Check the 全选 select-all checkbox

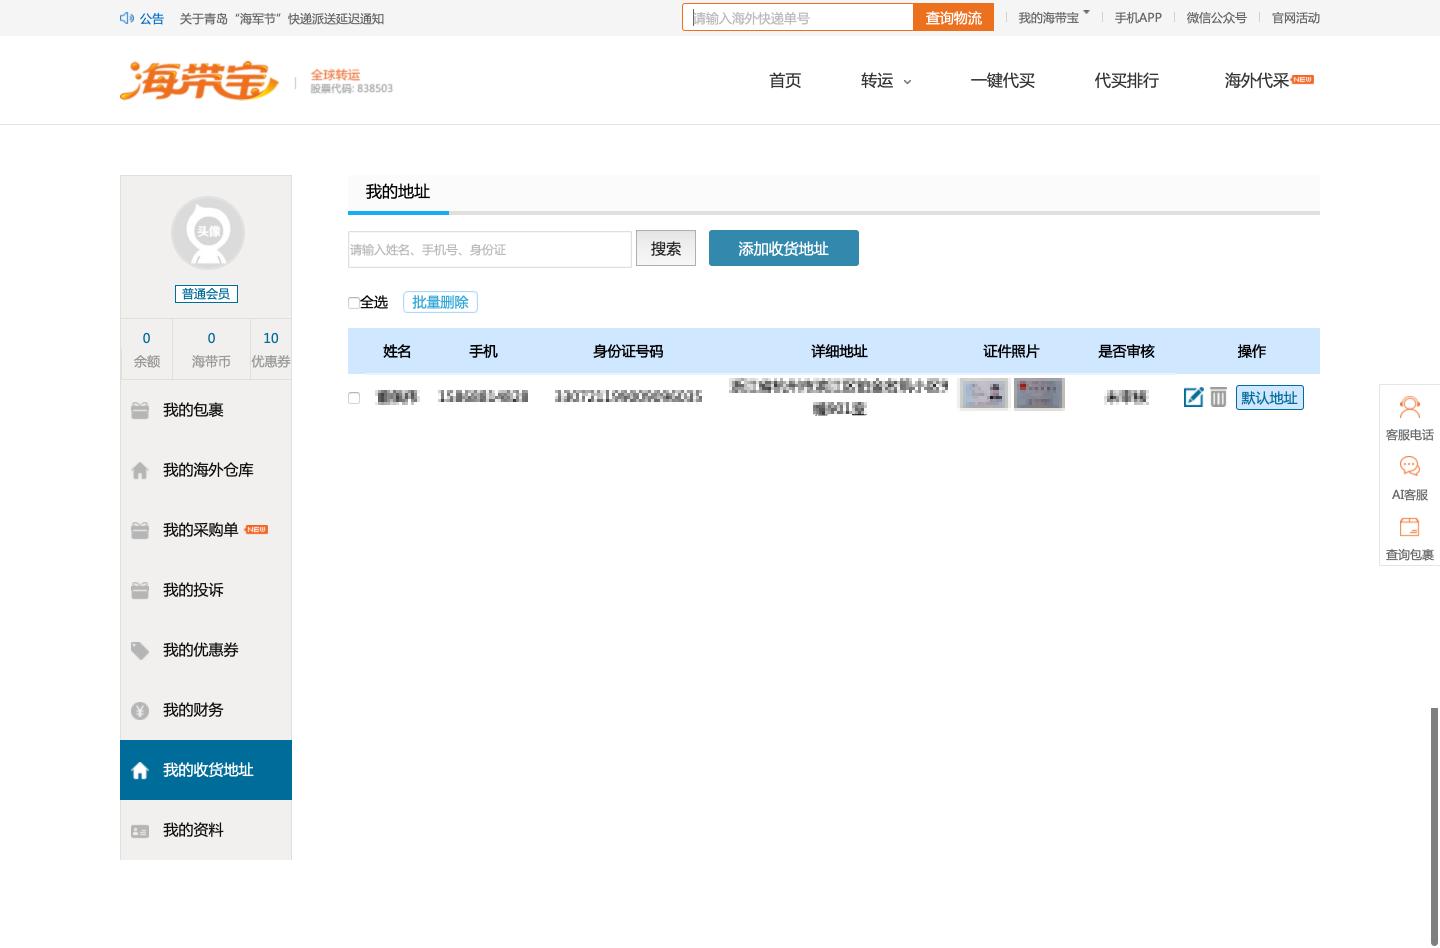353,302
